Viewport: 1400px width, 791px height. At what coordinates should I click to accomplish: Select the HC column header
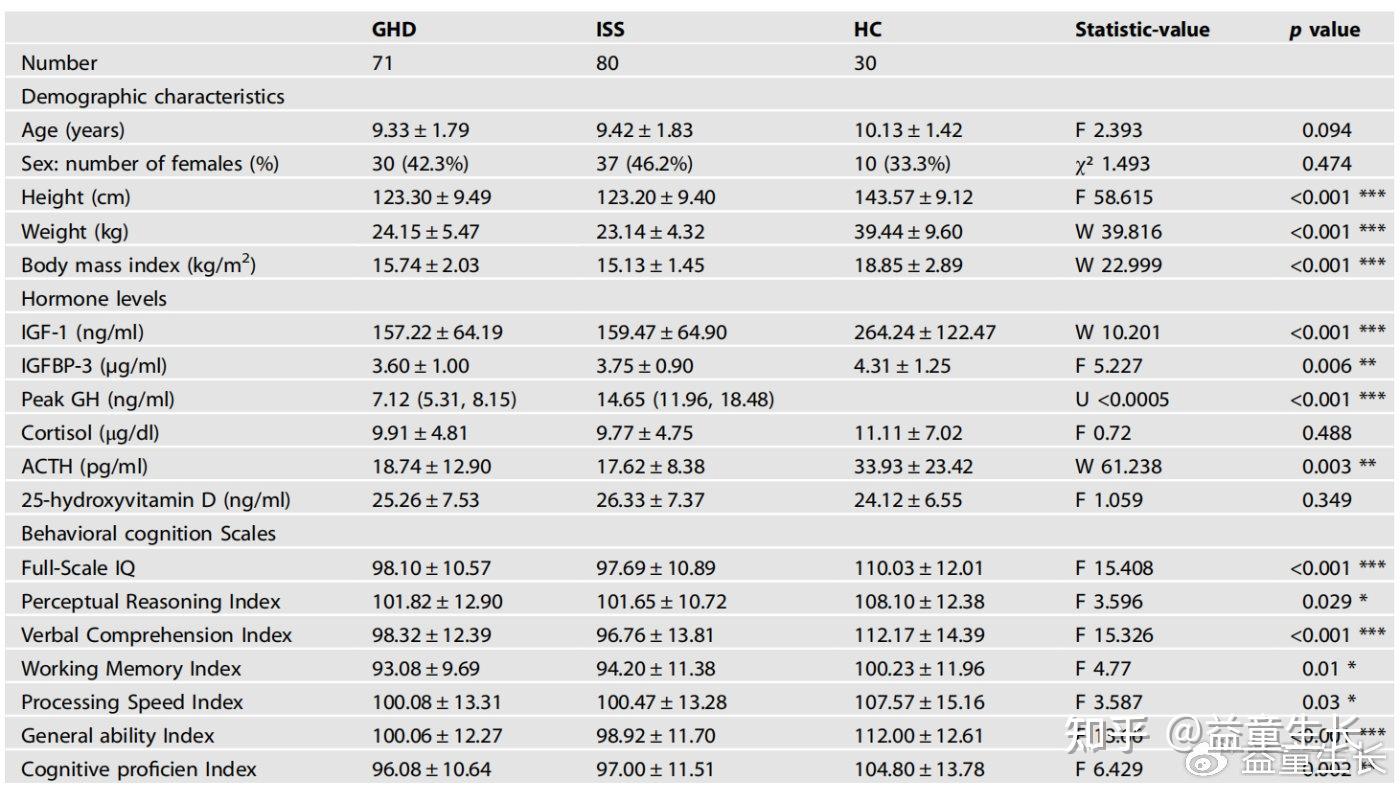(x=867, y=29)
